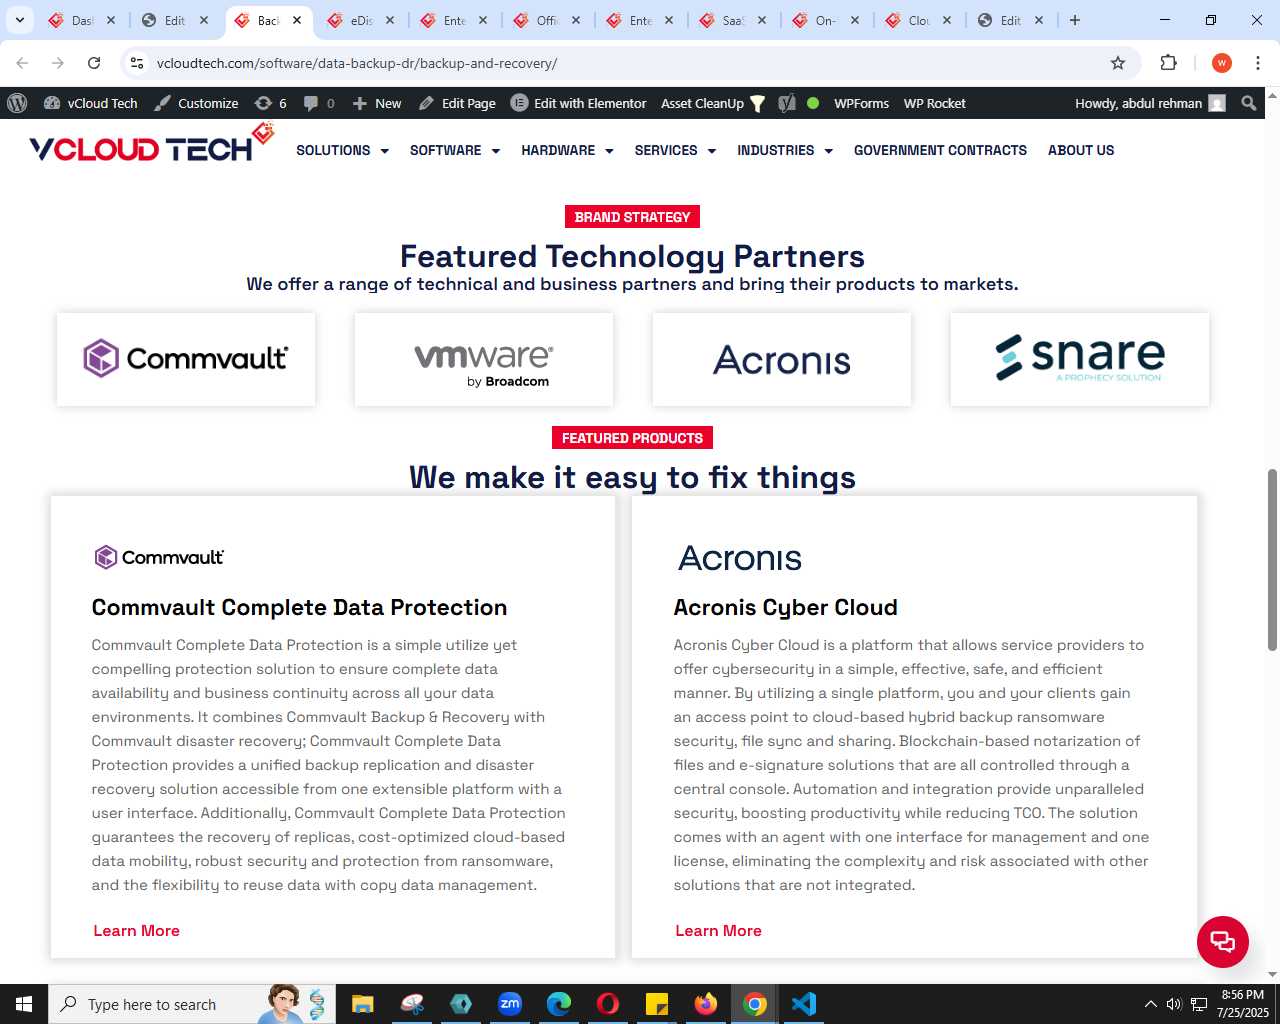1280x1024 pixels.
Task: Go forward with the browser forward arrow
Action: (58, 63)
